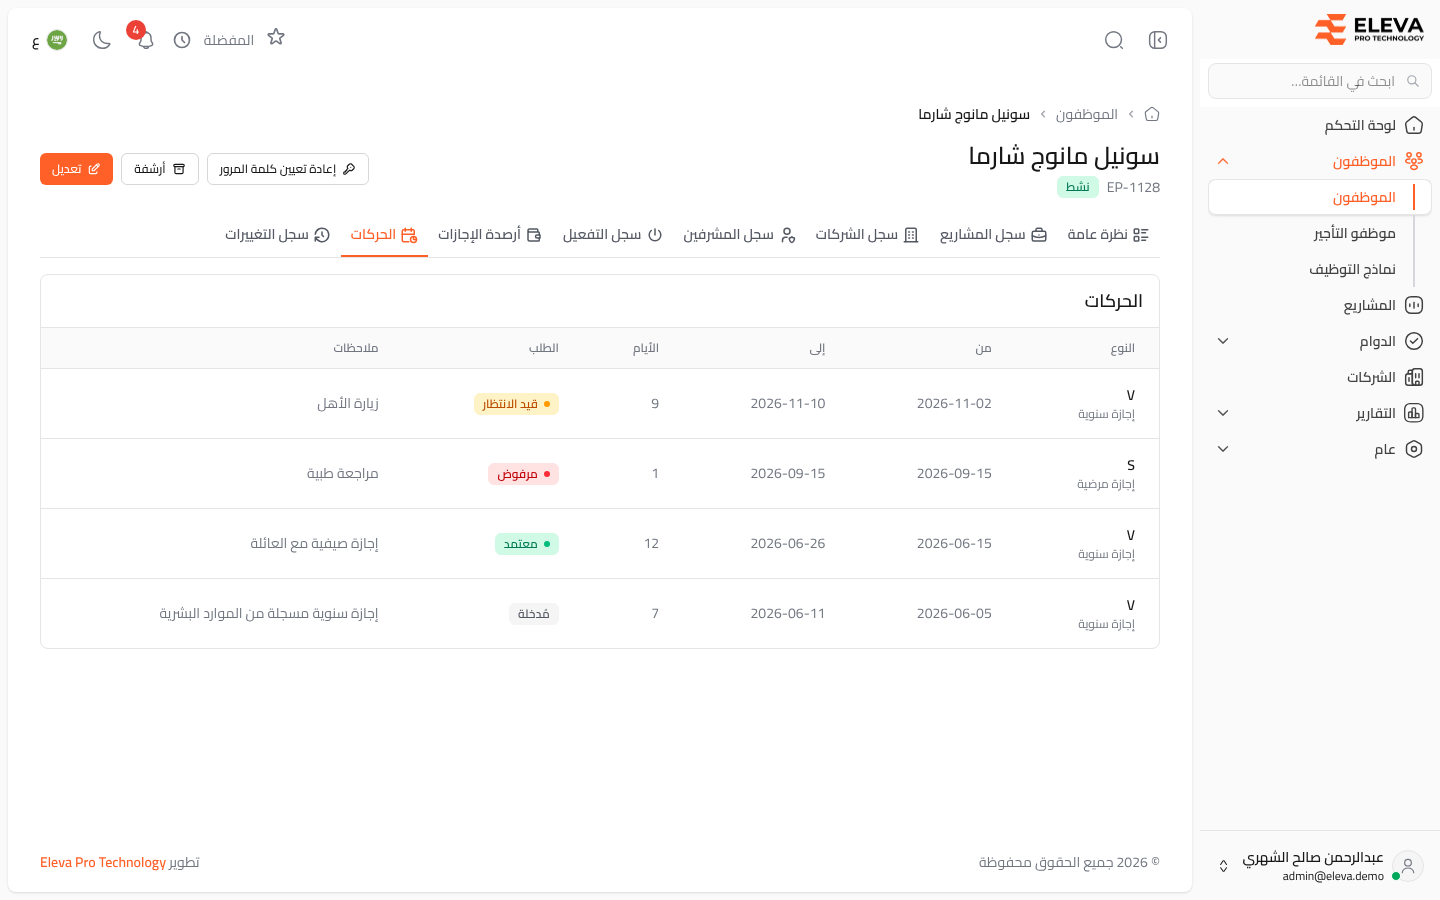Click the قيد الانتظار status badge
The width and height of the screenshot is (1440, 900).
point(516,404)
